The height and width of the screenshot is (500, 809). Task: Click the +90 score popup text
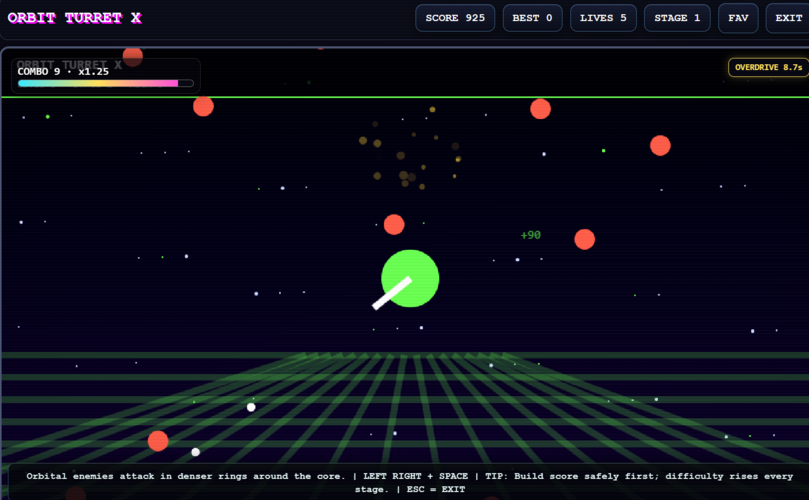click(x=531, y=235)
